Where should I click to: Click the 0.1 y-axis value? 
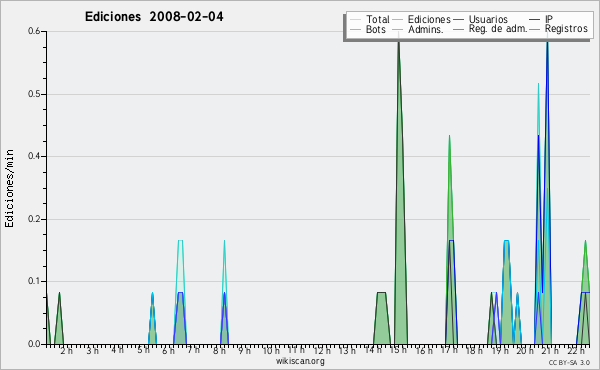pos(34,281)
